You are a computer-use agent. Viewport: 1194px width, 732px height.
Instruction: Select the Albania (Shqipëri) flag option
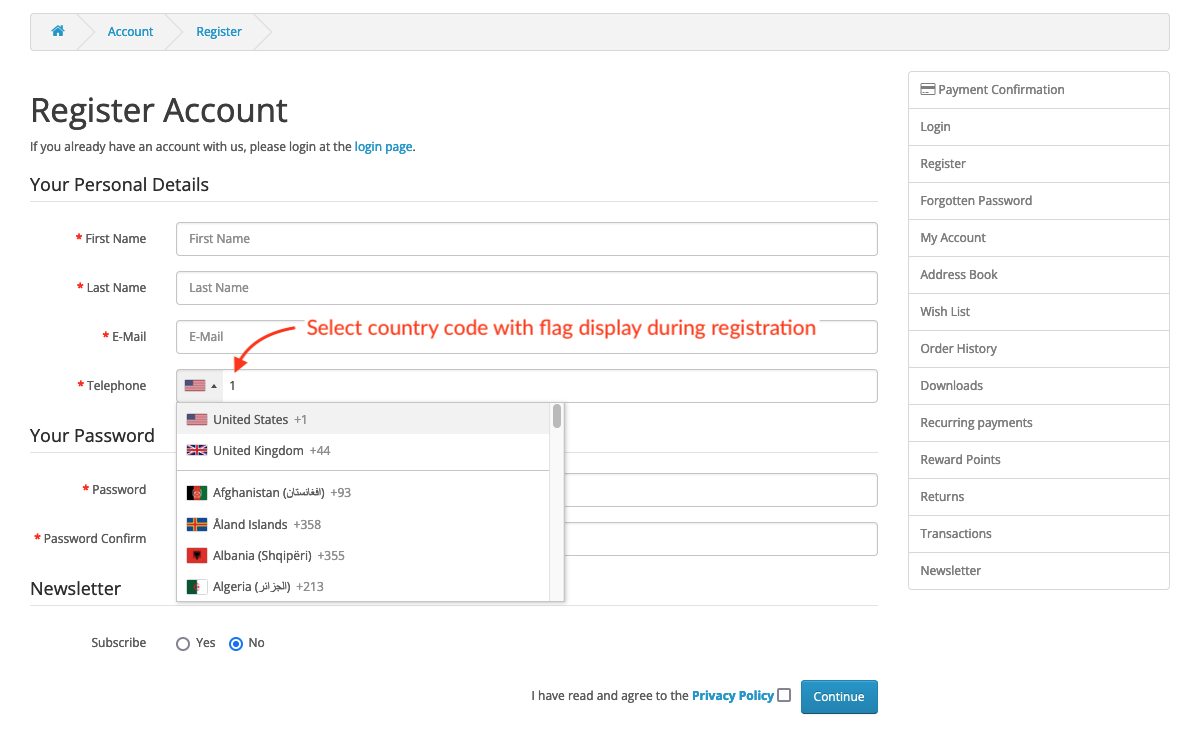[196, 556]
